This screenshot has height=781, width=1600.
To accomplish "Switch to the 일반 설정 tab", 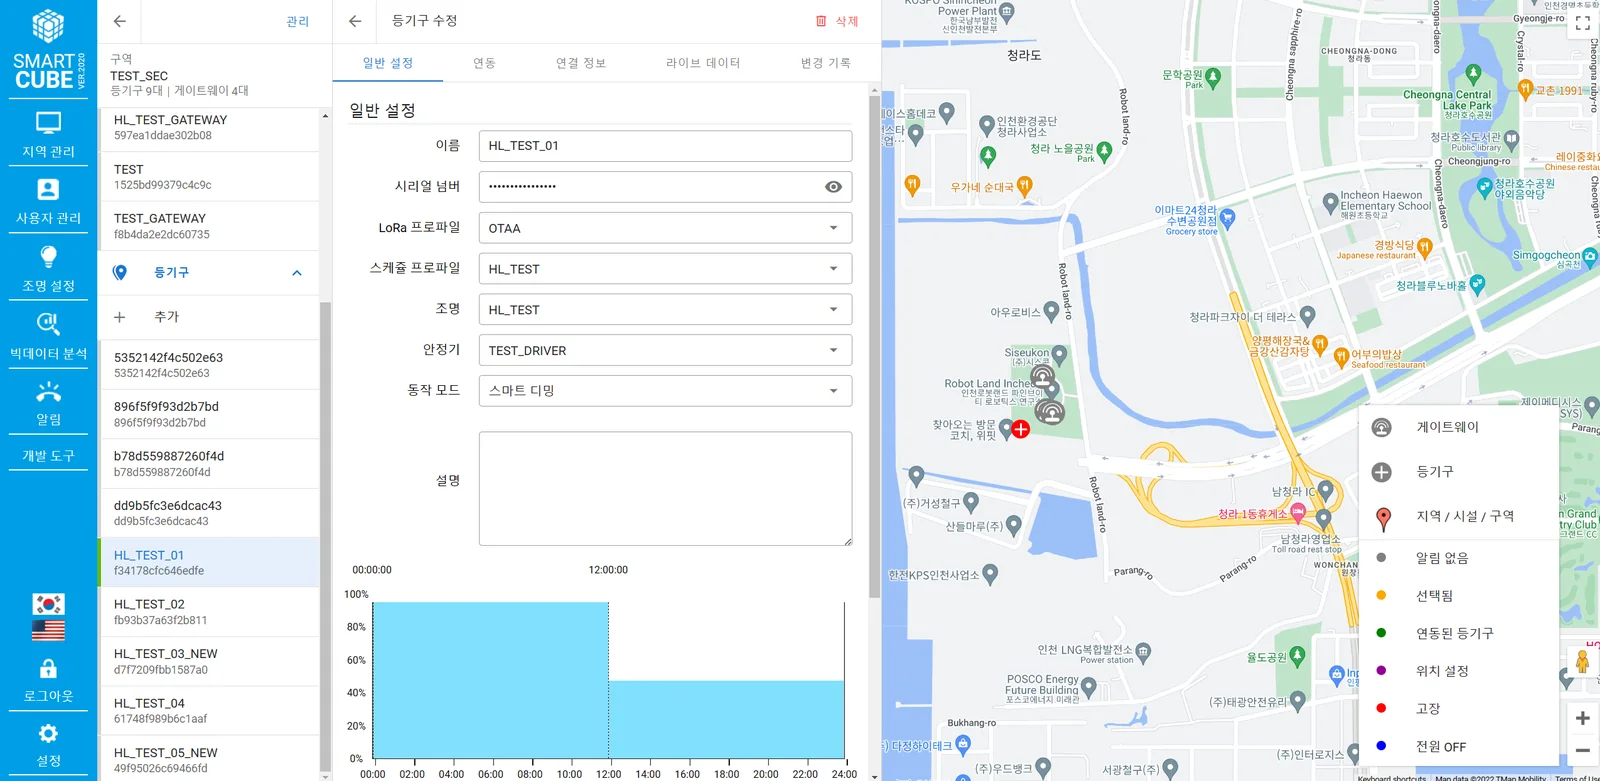I will (x=388, y=62).
